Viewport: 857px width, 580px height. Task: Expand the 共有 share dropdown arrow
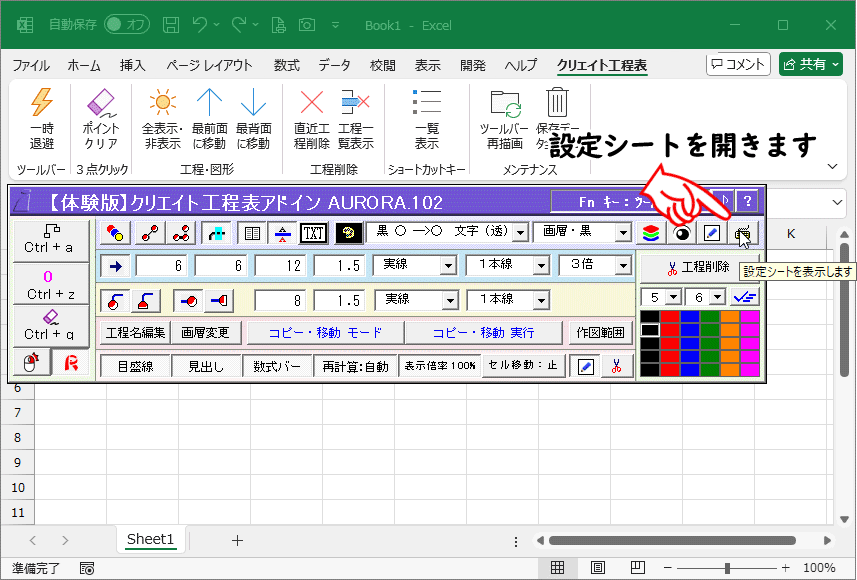coord(836,65)
